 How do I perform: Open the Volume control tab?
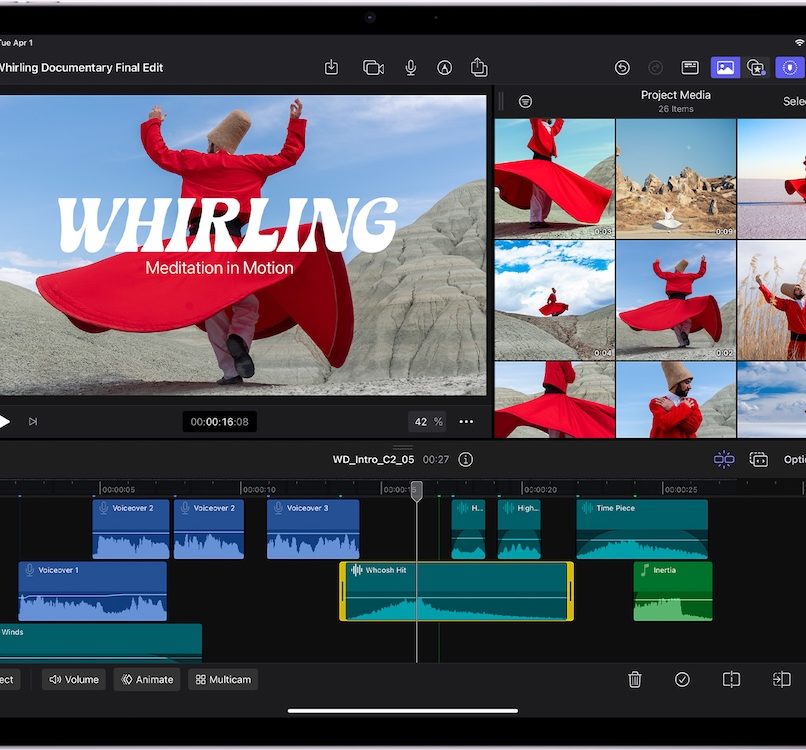point(74,680)
